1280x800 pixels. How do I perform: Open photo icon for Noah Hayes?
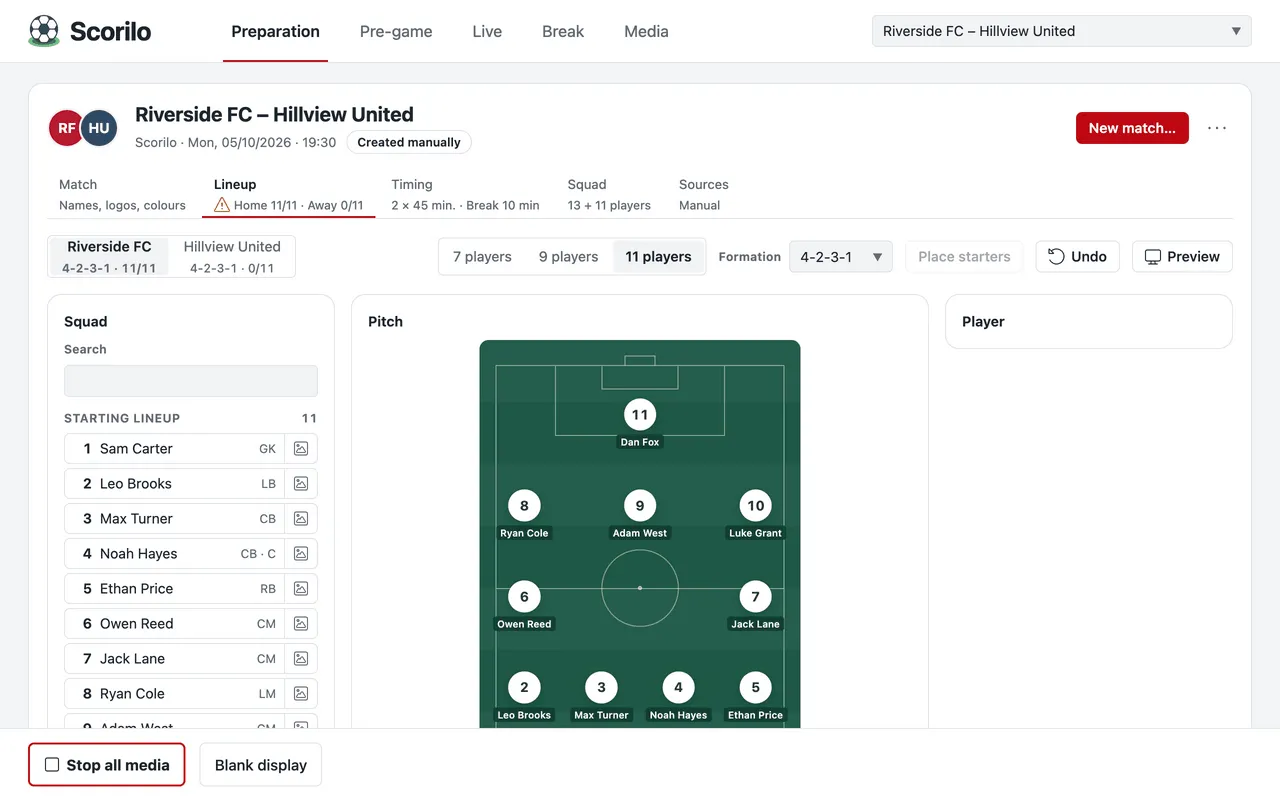coord(301,554)
